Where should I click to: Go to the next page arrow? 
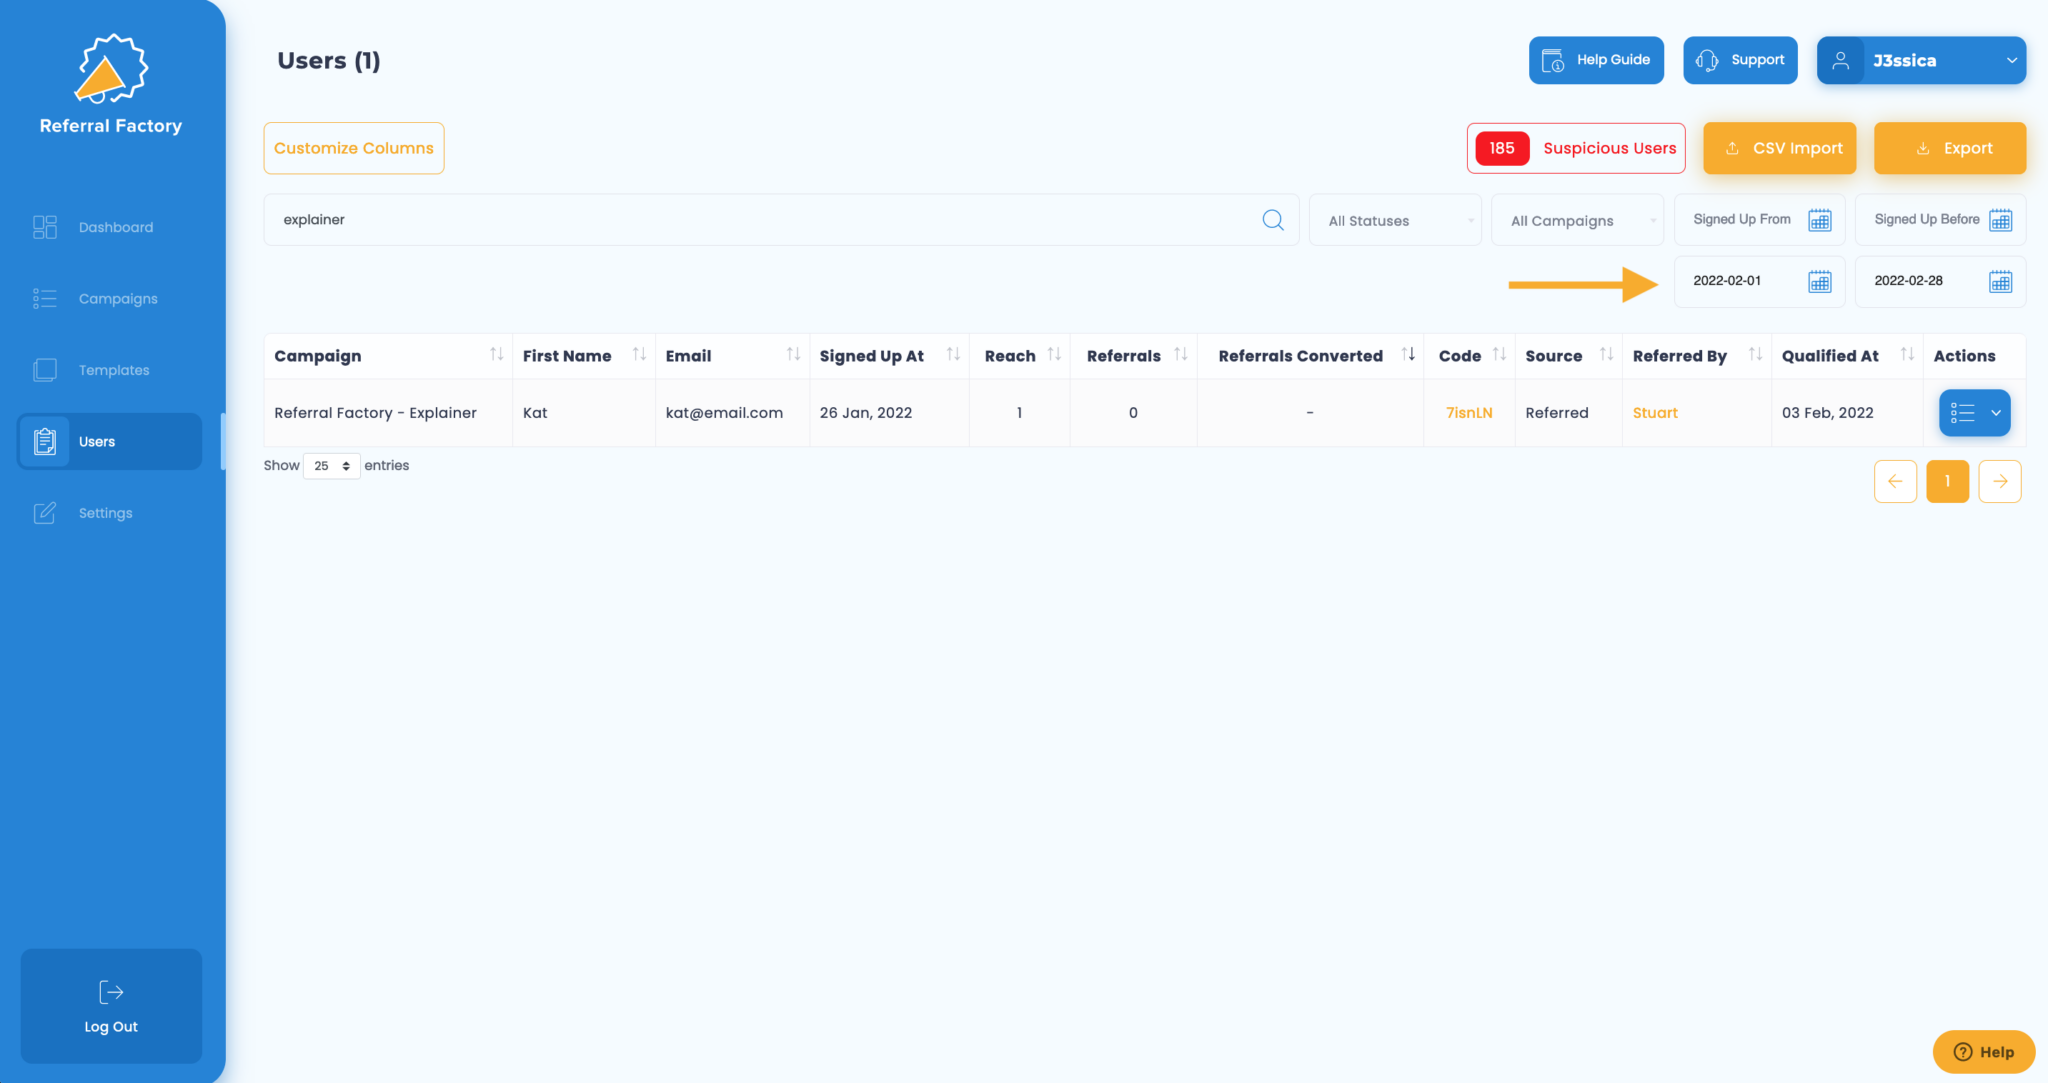2000,481
